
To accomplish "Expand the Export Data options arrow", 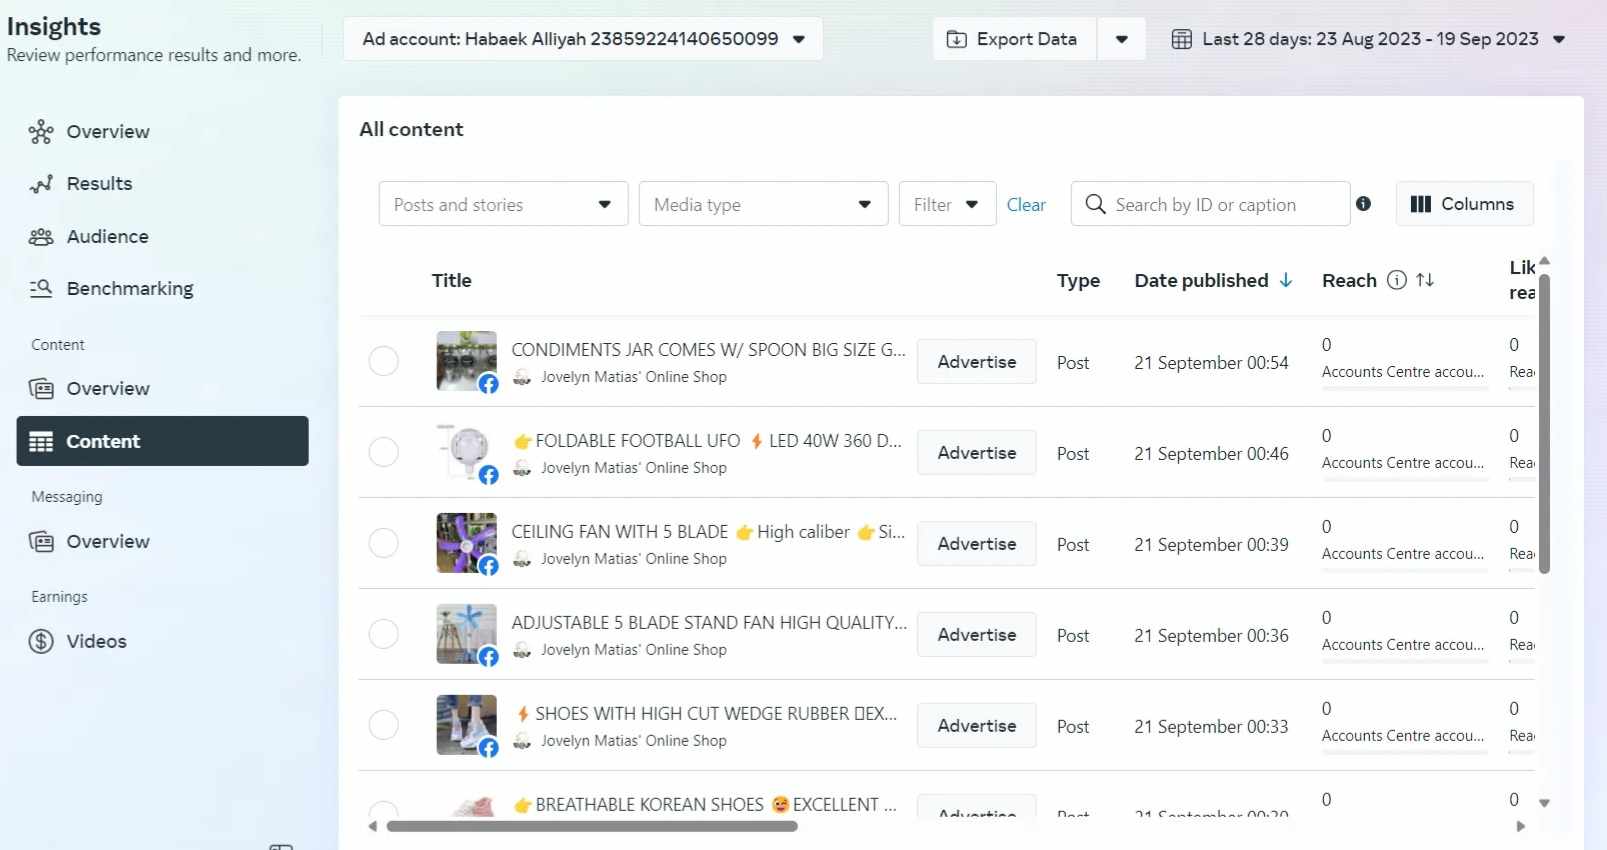I will point(1122,39).
